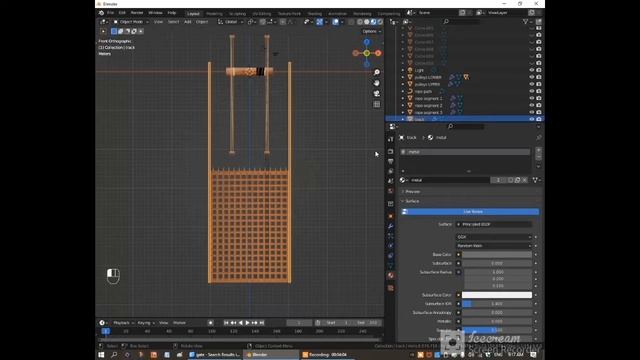Open the Render menu
Viewport: 640px width, 360px height.
point(137,13)
